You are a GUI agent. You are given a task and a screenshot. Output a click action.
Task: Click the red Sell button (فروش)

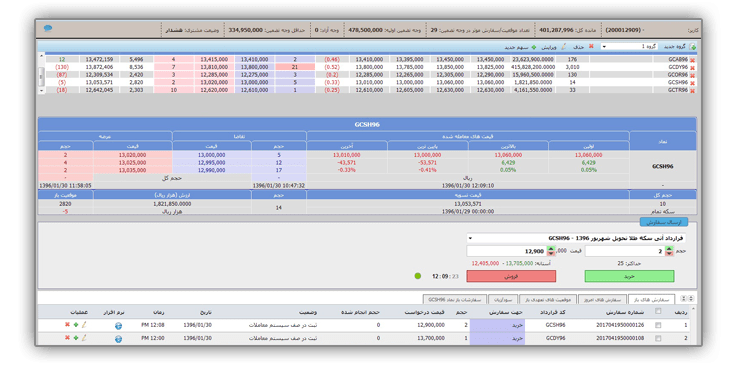(511, 276)
